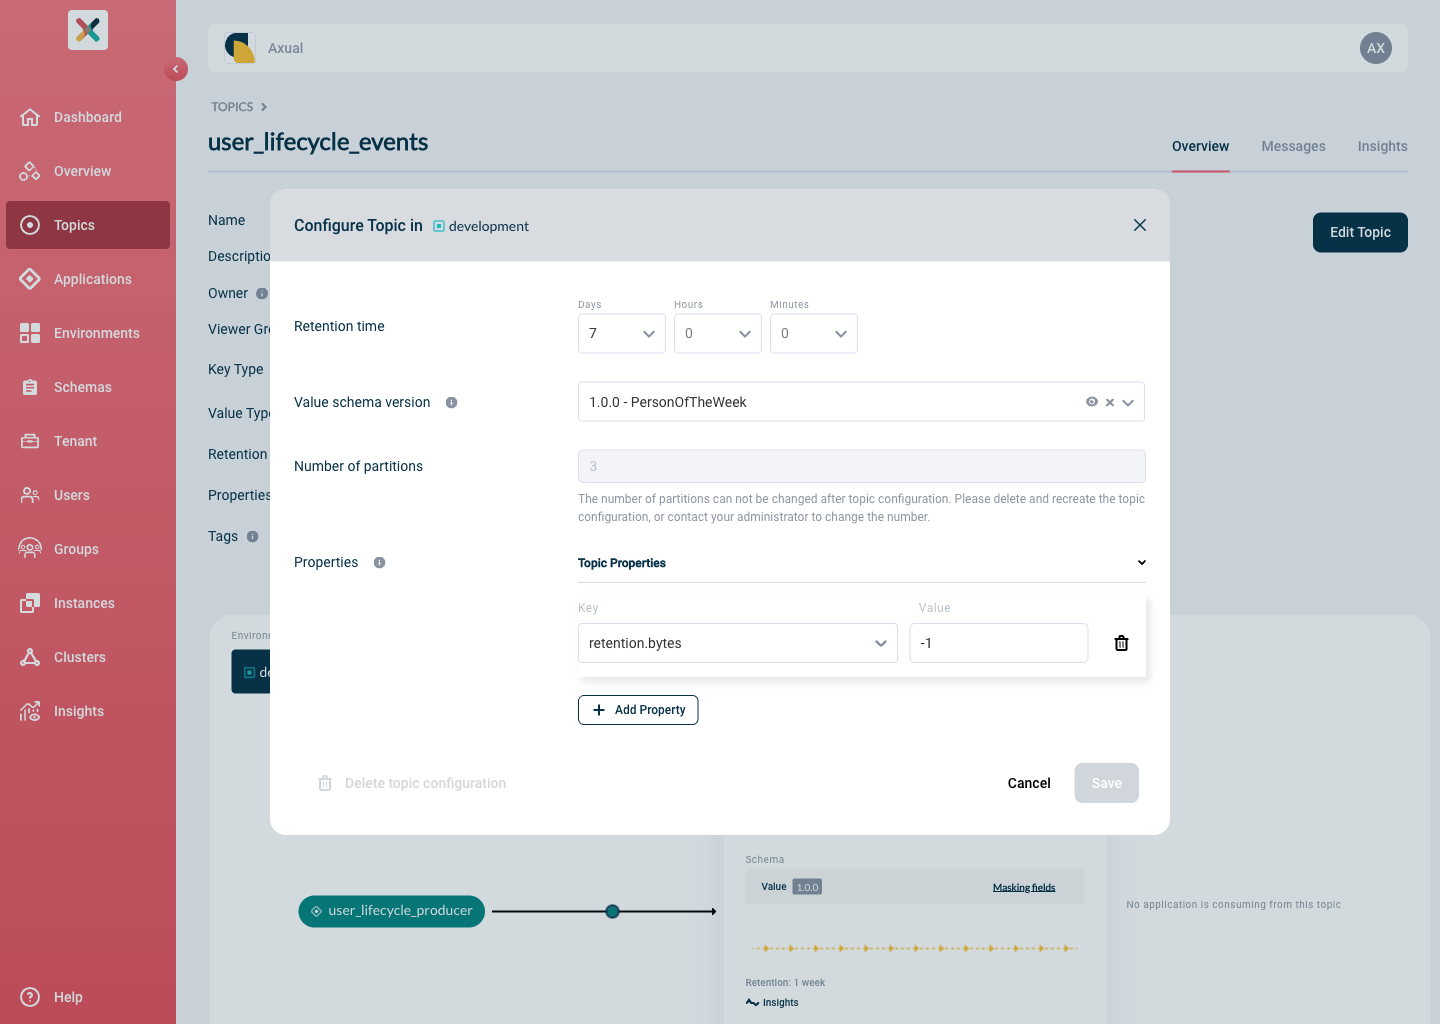Delete the retention.bytes property
This screenshot has width=1440, height=1024.
pos(1121,643)
